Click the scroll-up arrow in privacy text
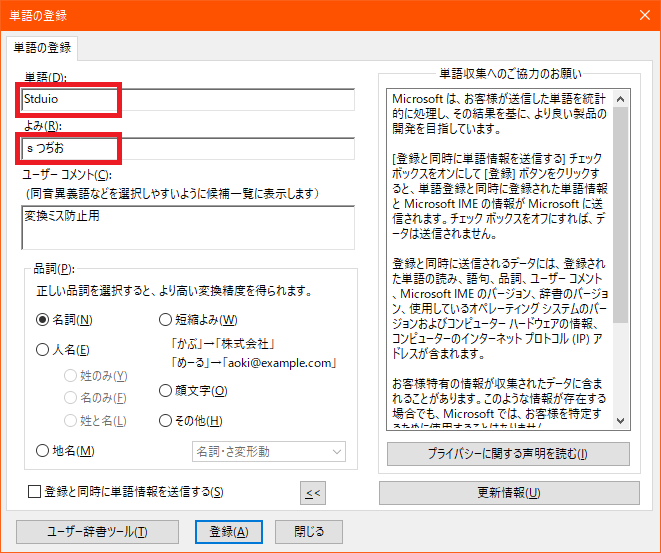 coord(621,99)
